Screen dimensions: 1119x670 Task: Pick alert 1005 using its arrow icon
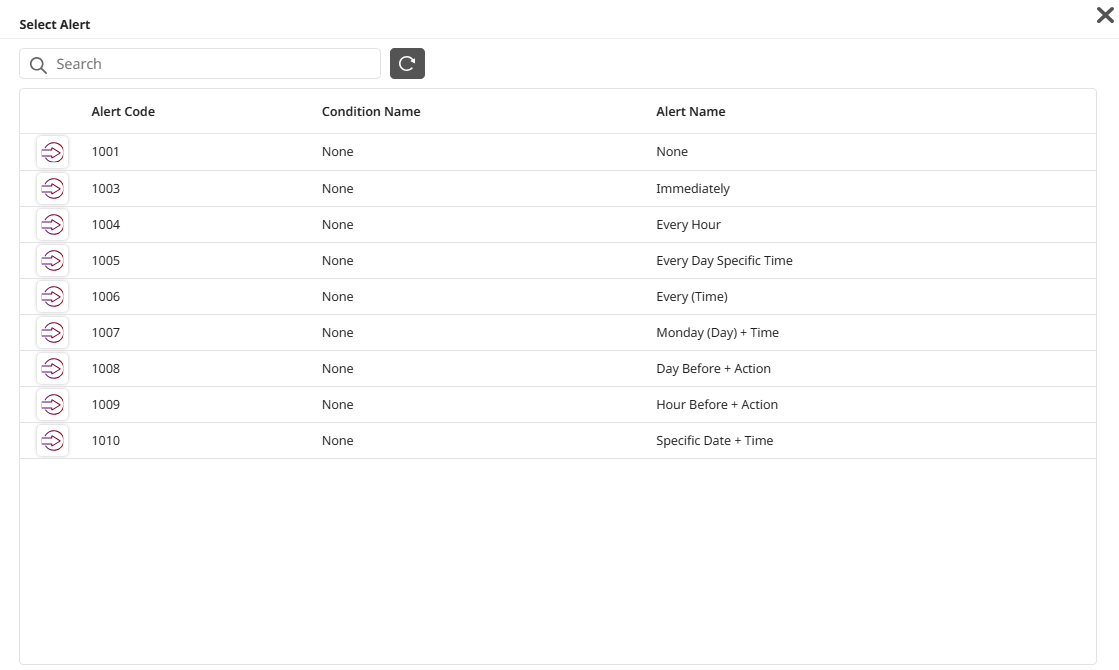53,260
